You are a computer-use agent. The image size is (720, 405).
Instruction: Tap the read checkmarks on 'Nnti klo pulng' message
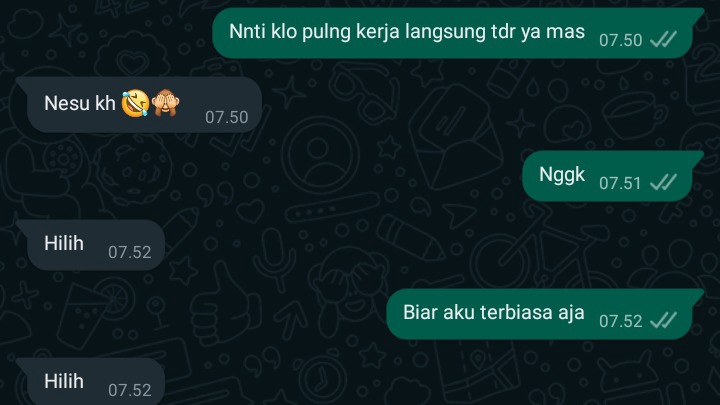[x=664, y=40]
